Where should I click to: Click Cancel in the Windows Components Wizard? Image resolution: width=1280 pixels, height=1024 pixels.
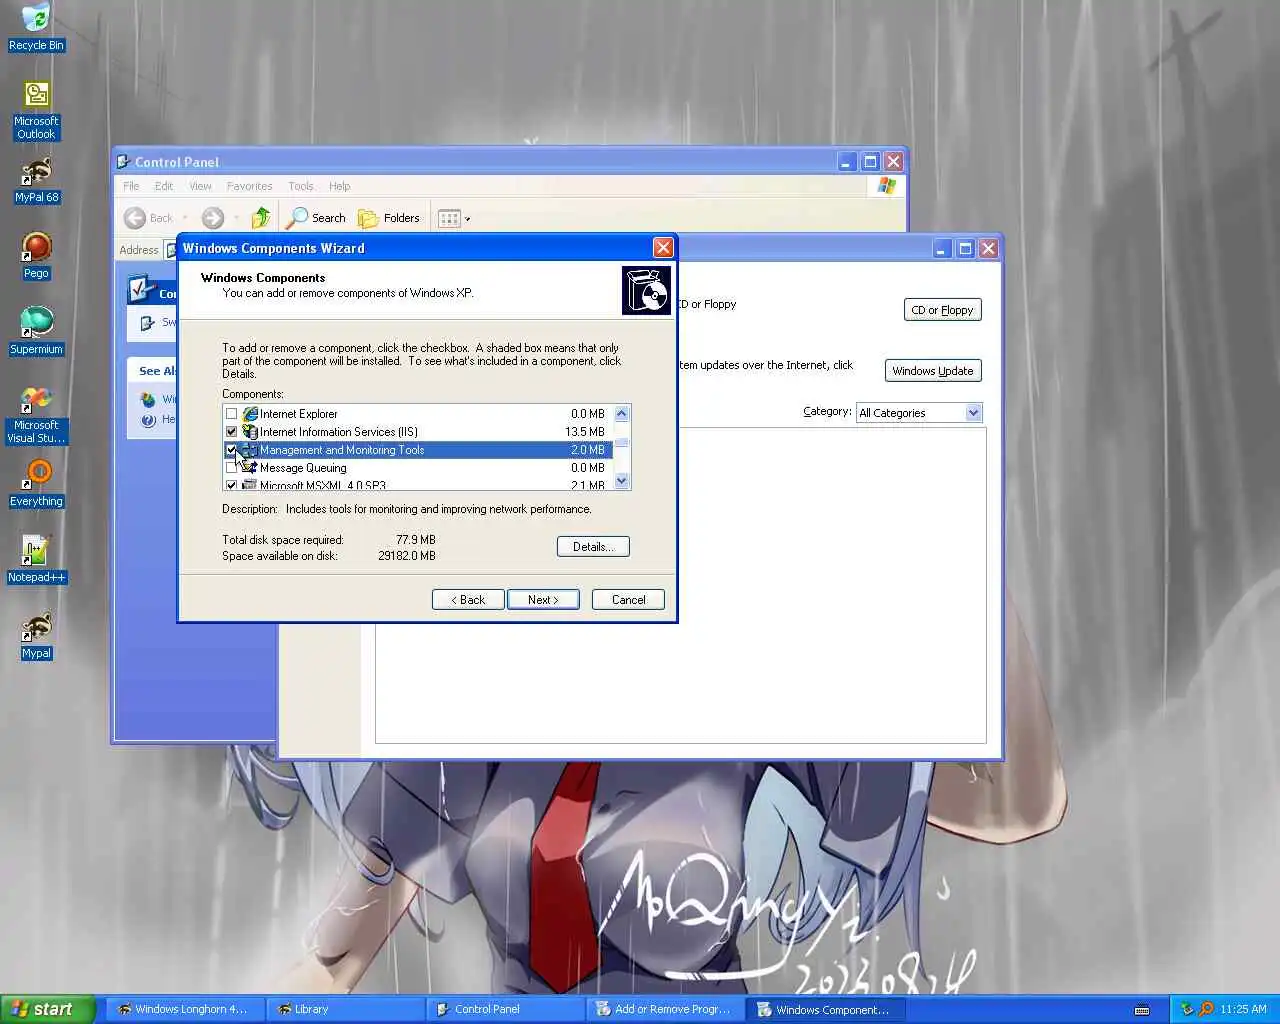(x=628, y=599)
